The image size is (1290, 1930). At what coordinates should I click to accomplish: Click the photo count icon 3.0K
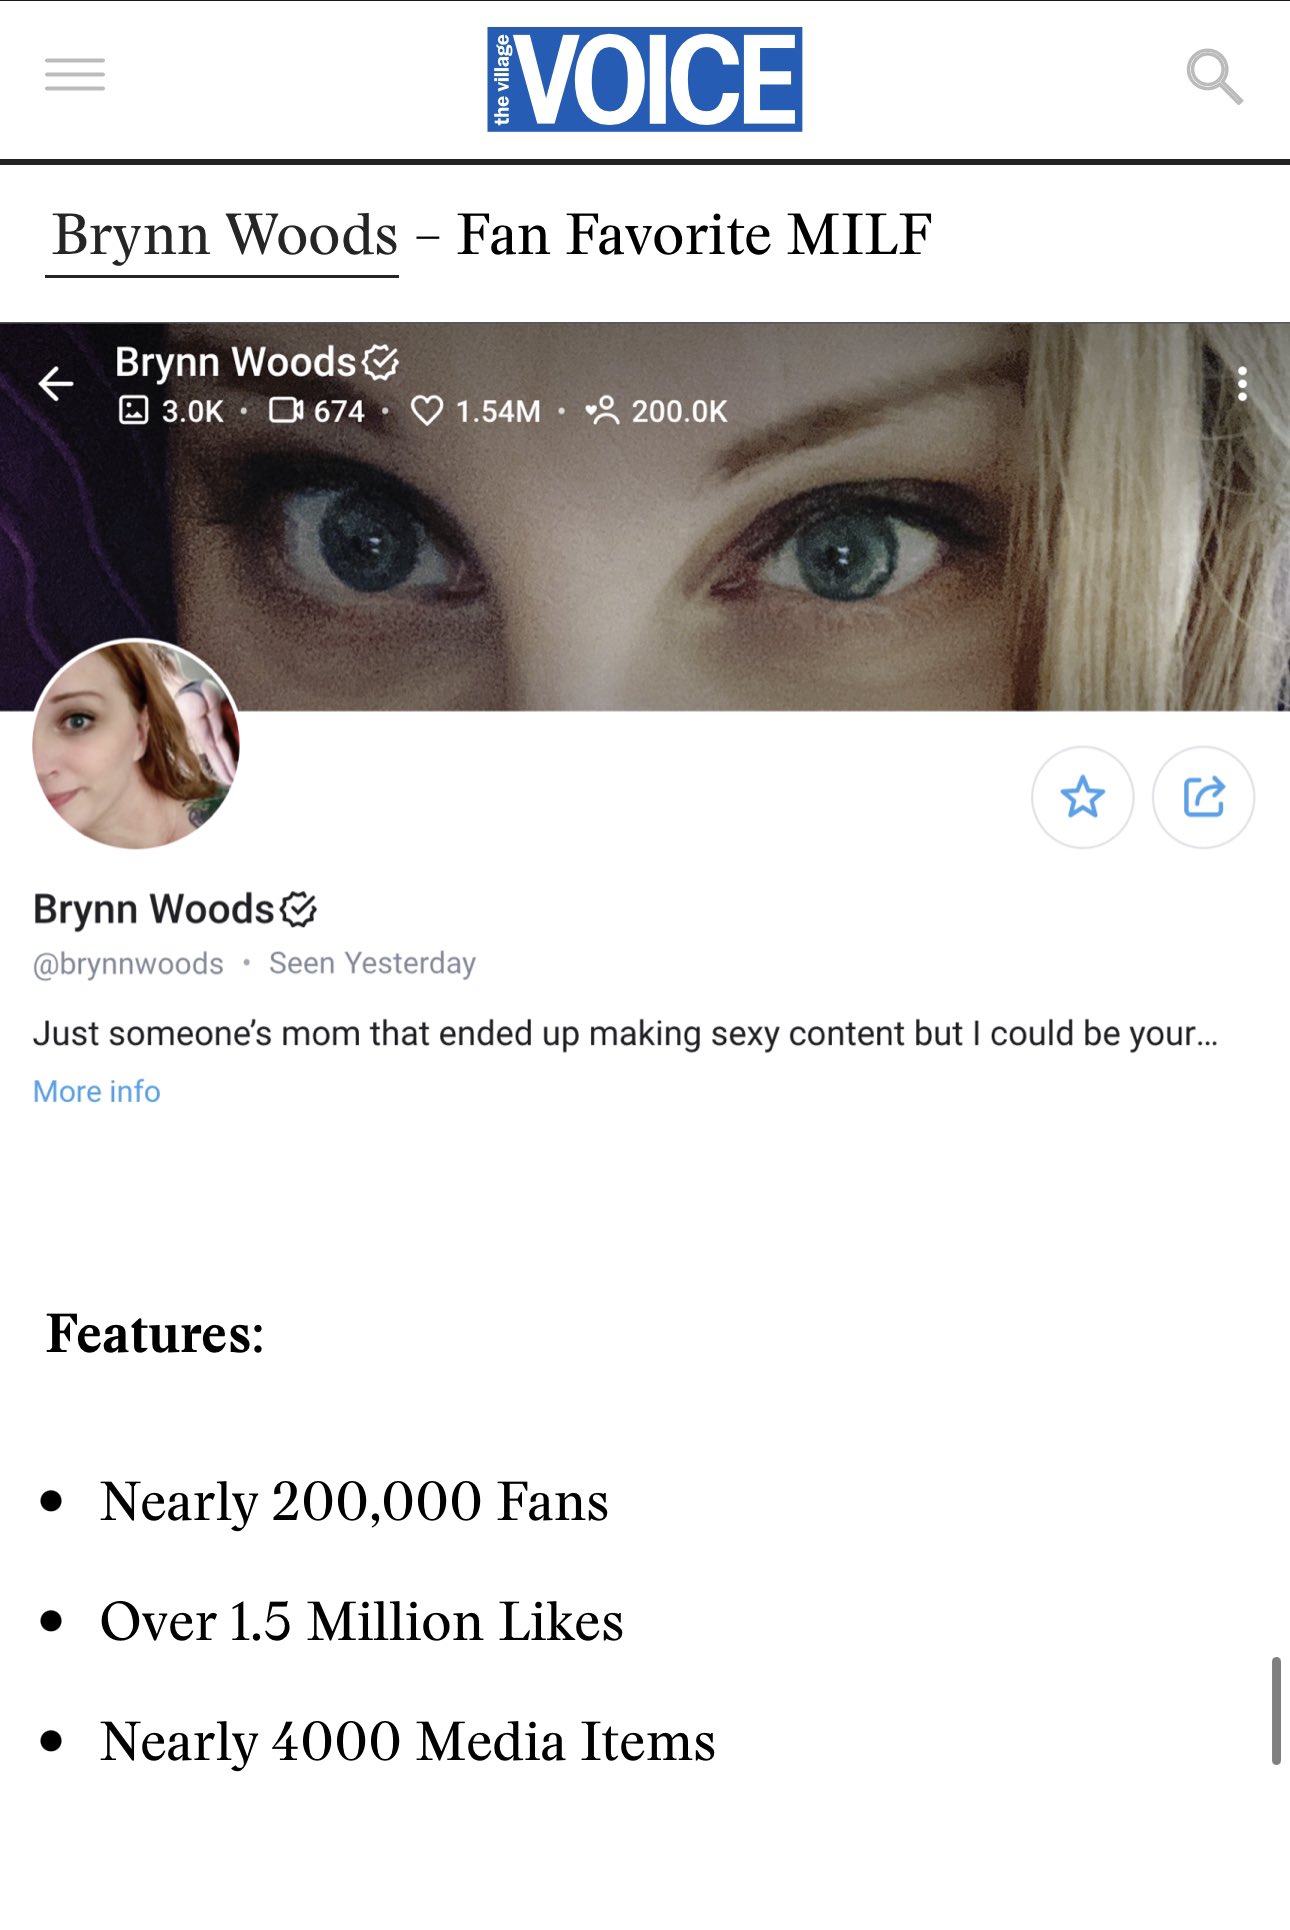click(x=171, y=411)
